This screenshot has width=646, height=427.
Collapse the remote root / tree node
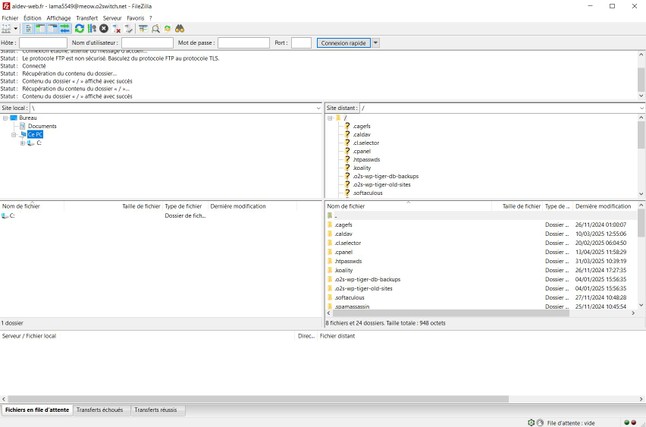(x=330, y=118)
